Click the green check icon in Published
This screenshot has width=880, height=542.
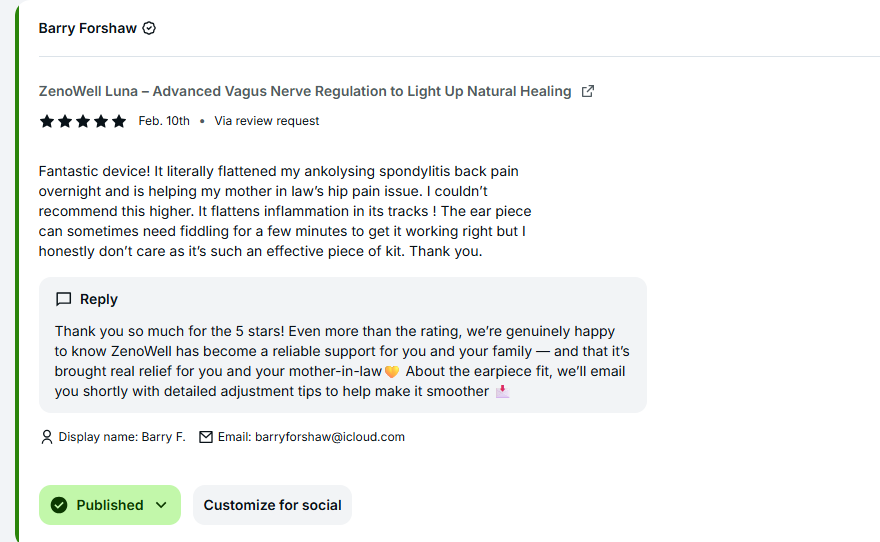(x=59, y=505)
